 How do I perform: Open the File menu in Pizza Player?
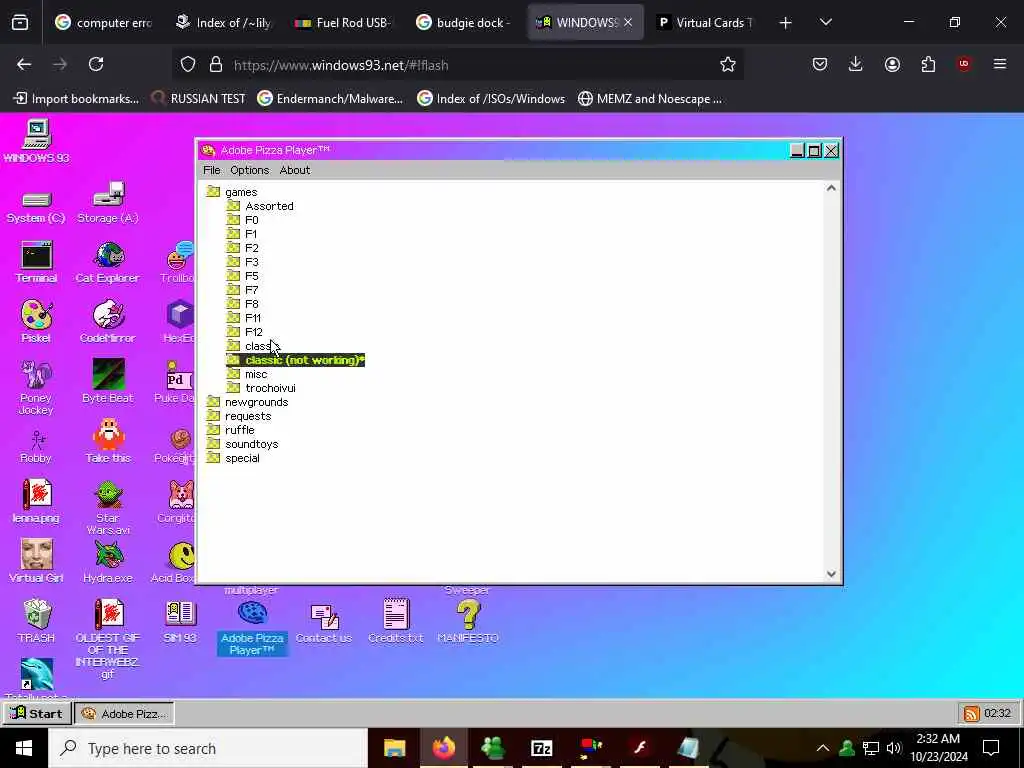[x=212, y=170]
